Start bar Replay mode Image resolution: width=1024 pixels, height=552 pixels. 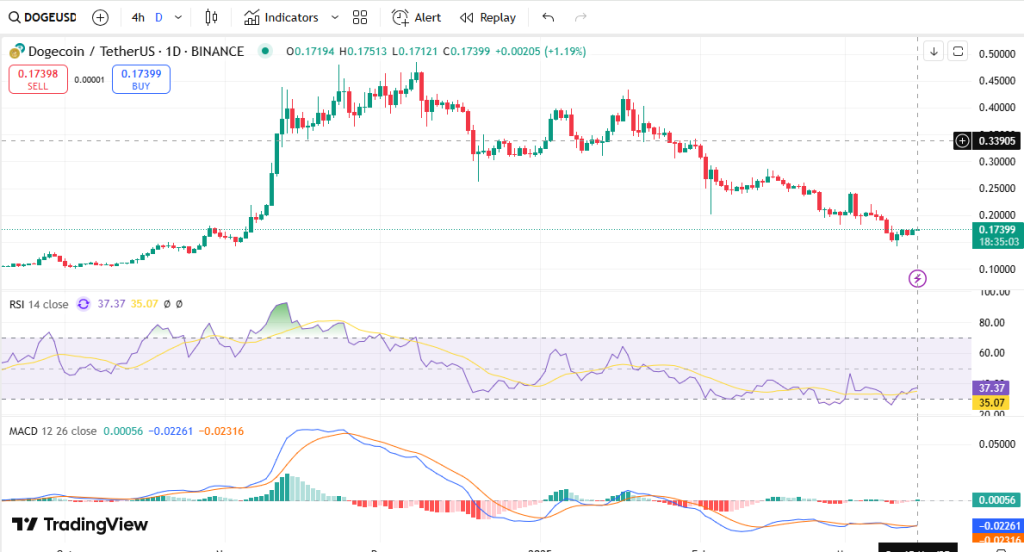tap(488, 18)
